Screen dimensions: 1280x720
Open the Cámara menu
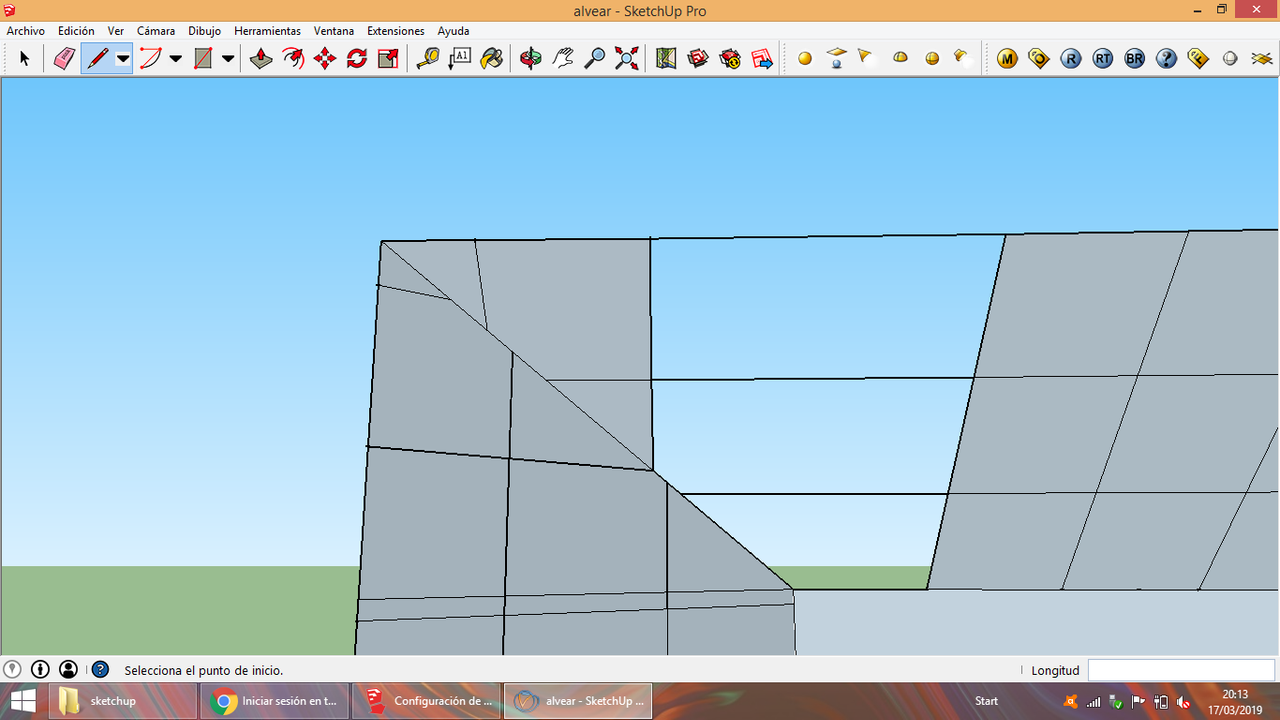156,31
